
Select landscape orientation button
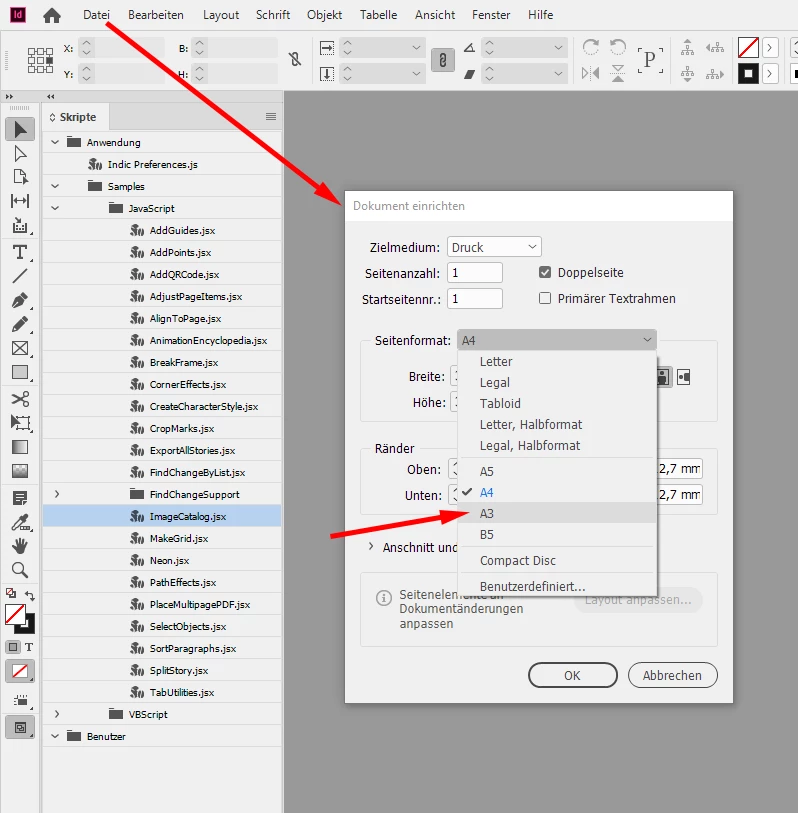[x=684, y=377]
